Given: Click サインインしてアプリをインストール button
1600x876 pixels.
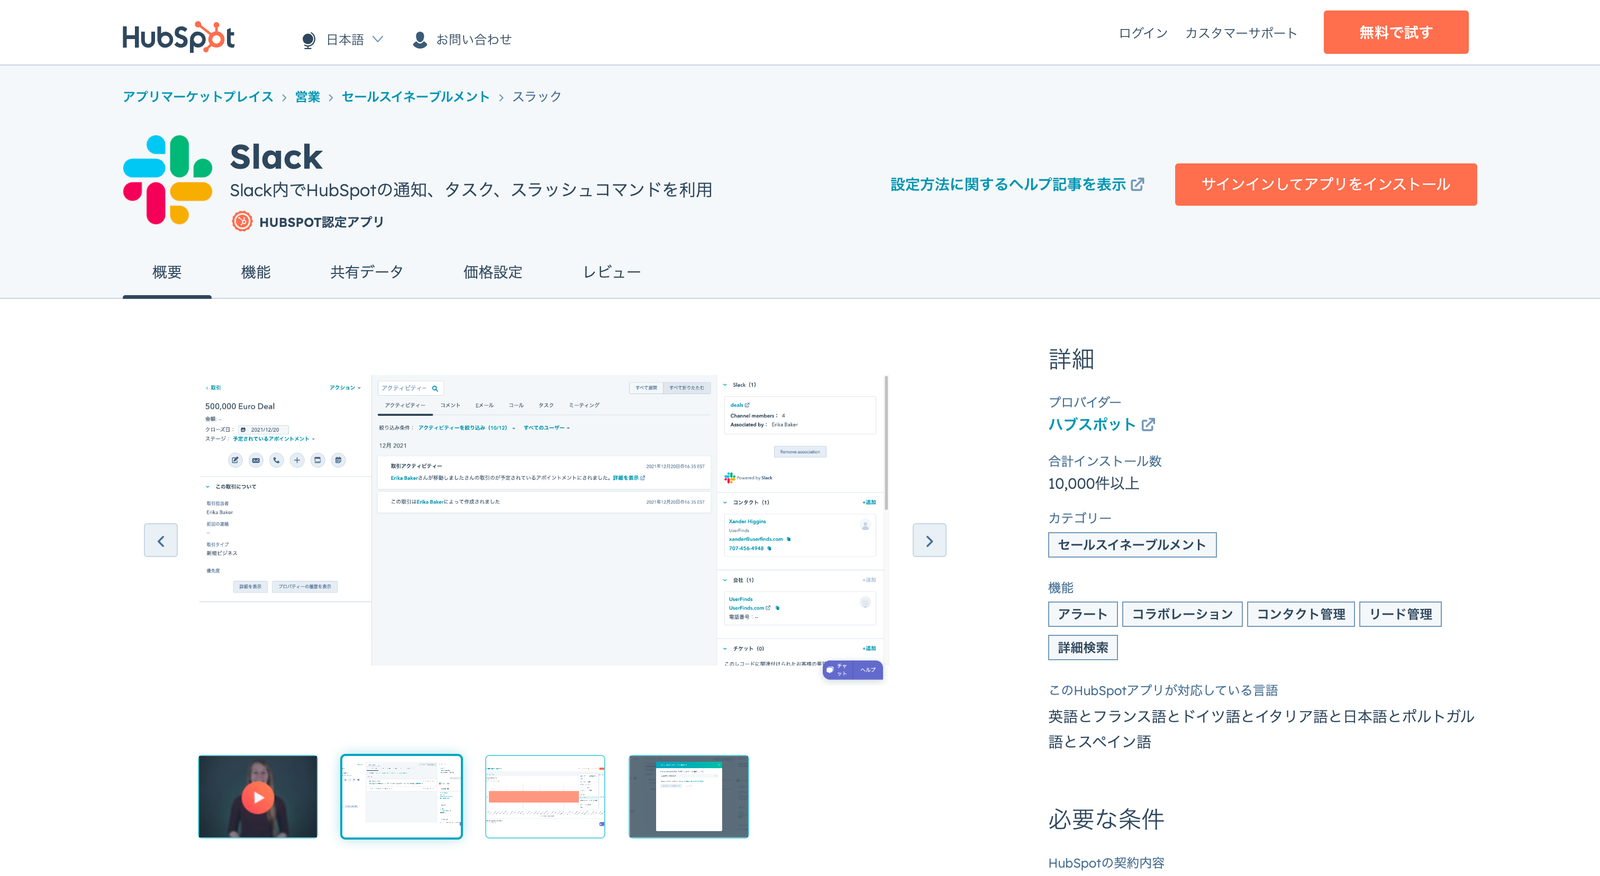Looking at the screenshot, I should [x=1326, y=185].
